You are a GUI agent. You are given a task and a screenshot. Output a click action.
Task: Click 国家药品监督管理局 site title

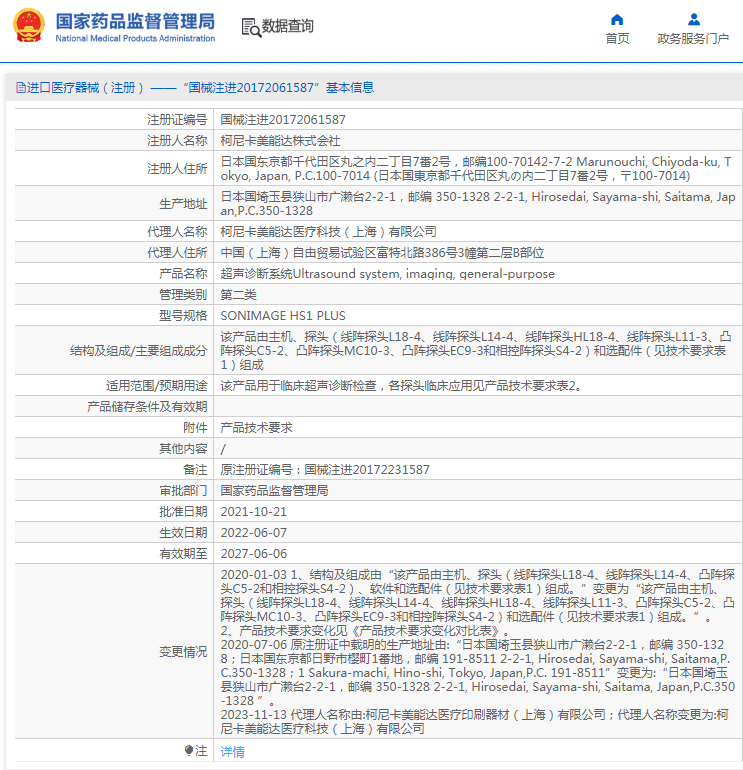[135, 21]
